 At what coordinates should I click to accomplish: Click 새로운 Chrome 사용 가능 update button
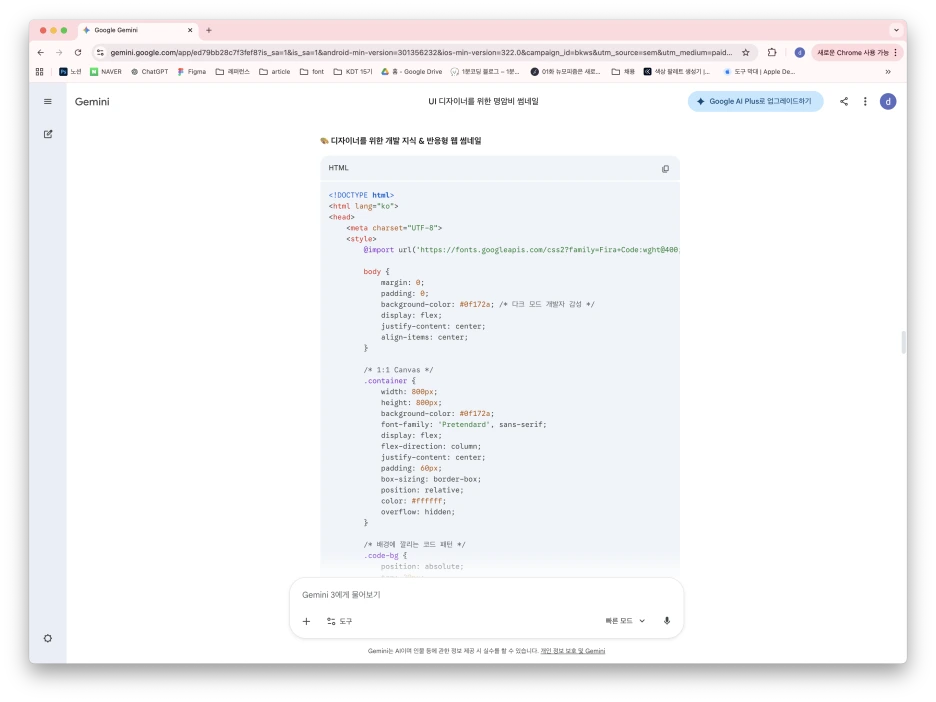pos(857,53)
